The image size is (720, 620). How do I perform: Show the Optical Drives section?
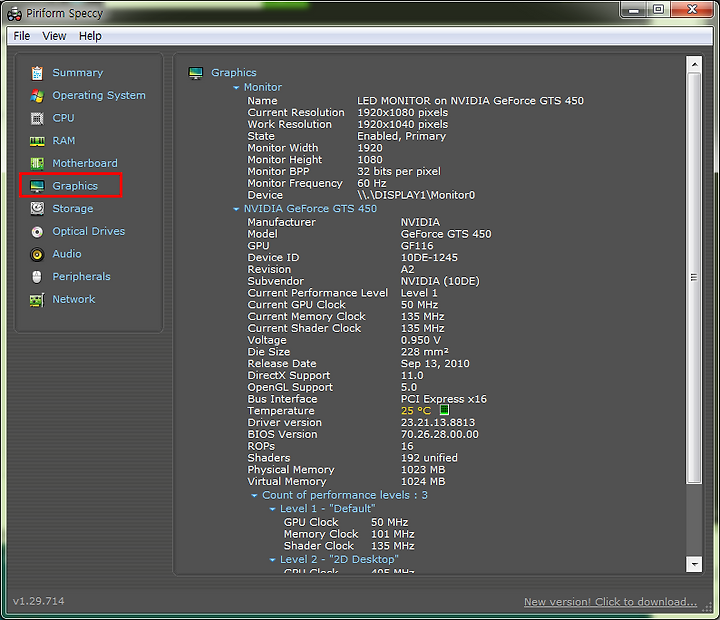[89, 231]
